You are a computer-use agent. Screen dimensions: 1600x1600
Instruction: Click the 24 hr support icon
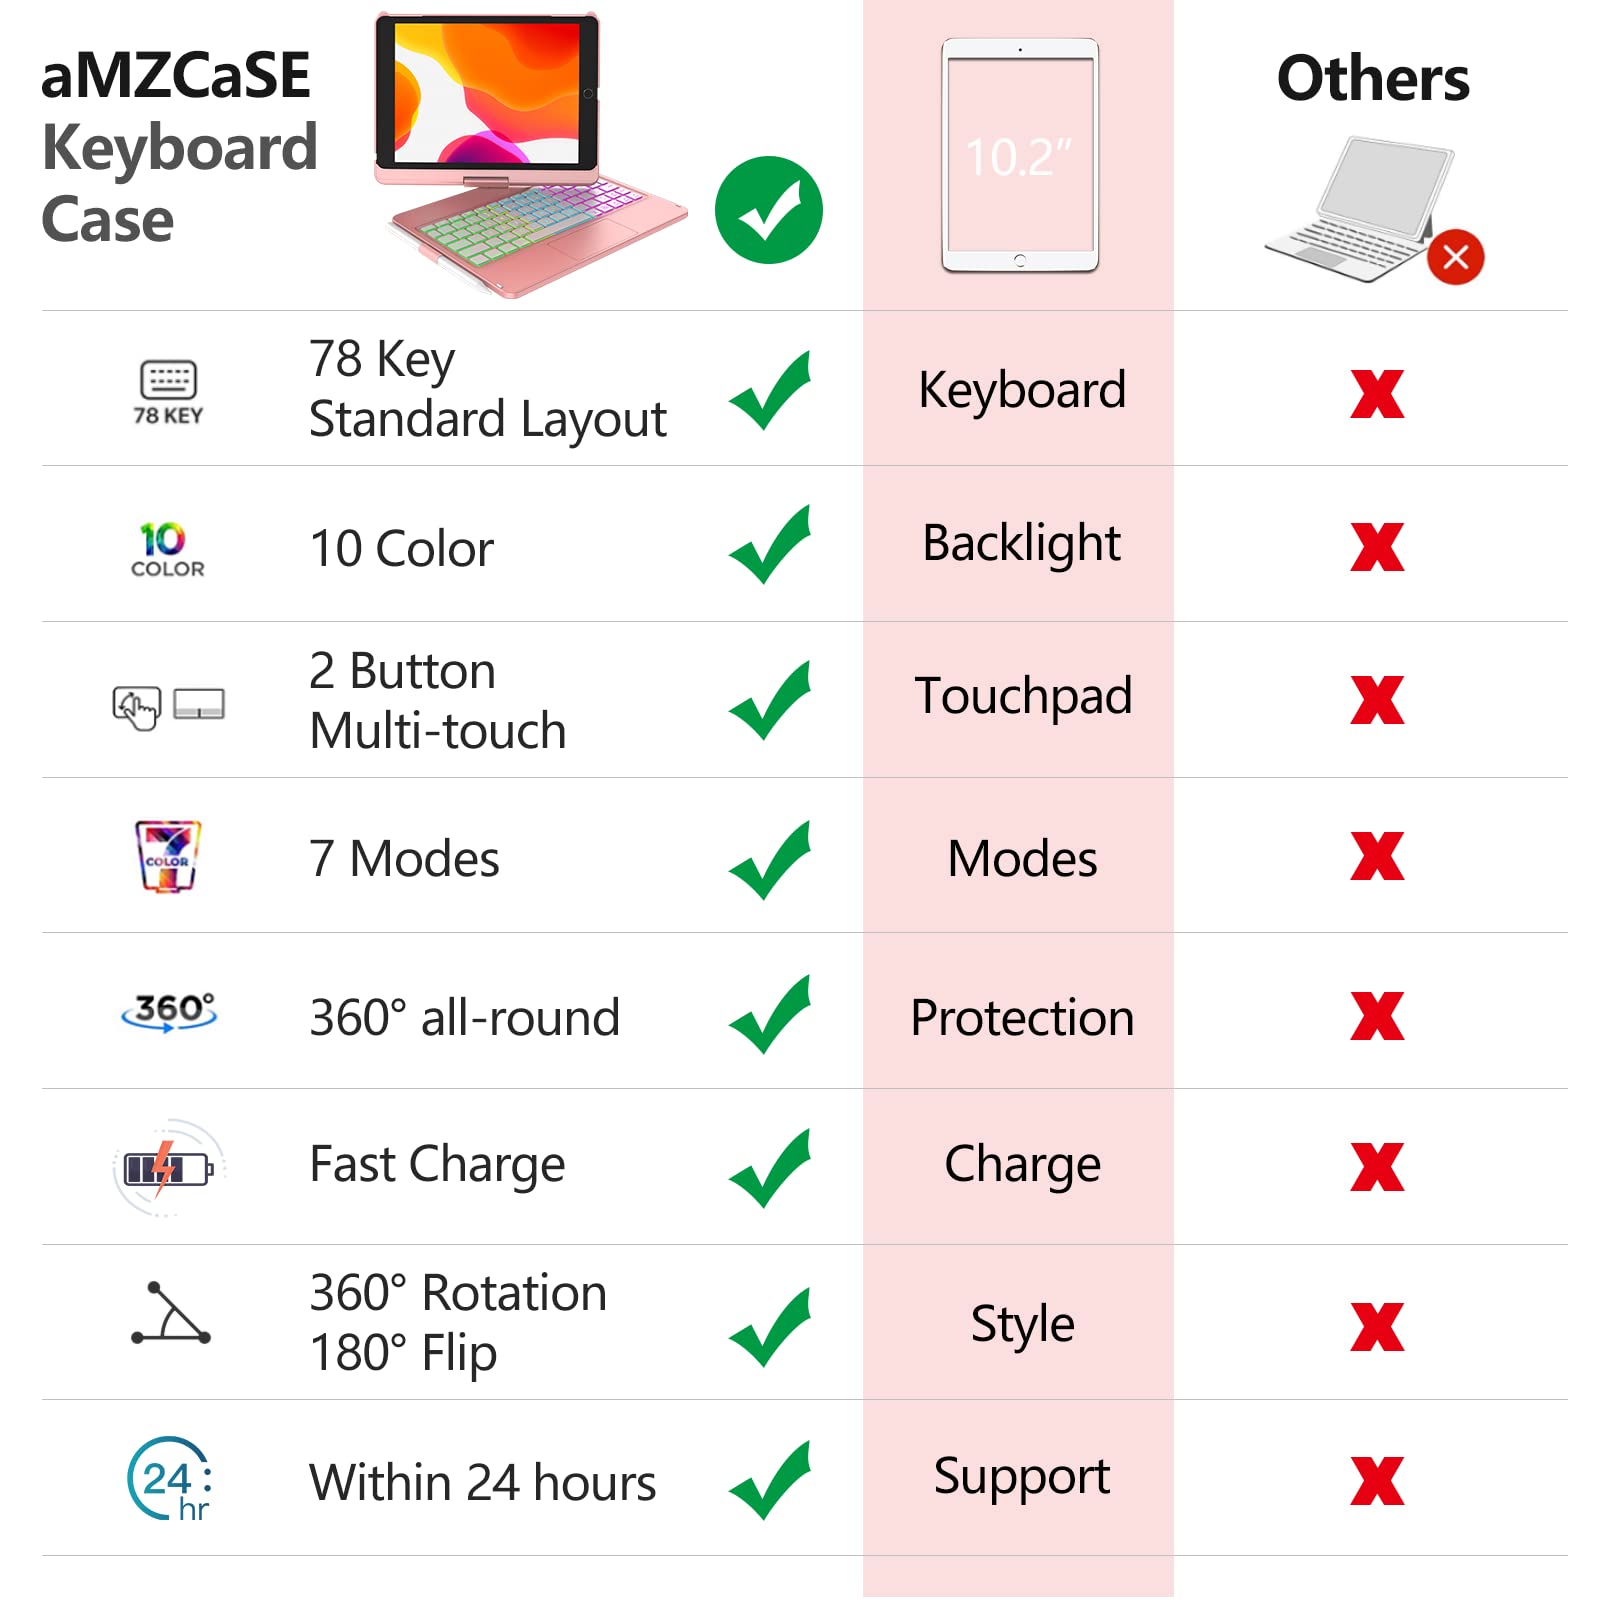click(170, 1479)
